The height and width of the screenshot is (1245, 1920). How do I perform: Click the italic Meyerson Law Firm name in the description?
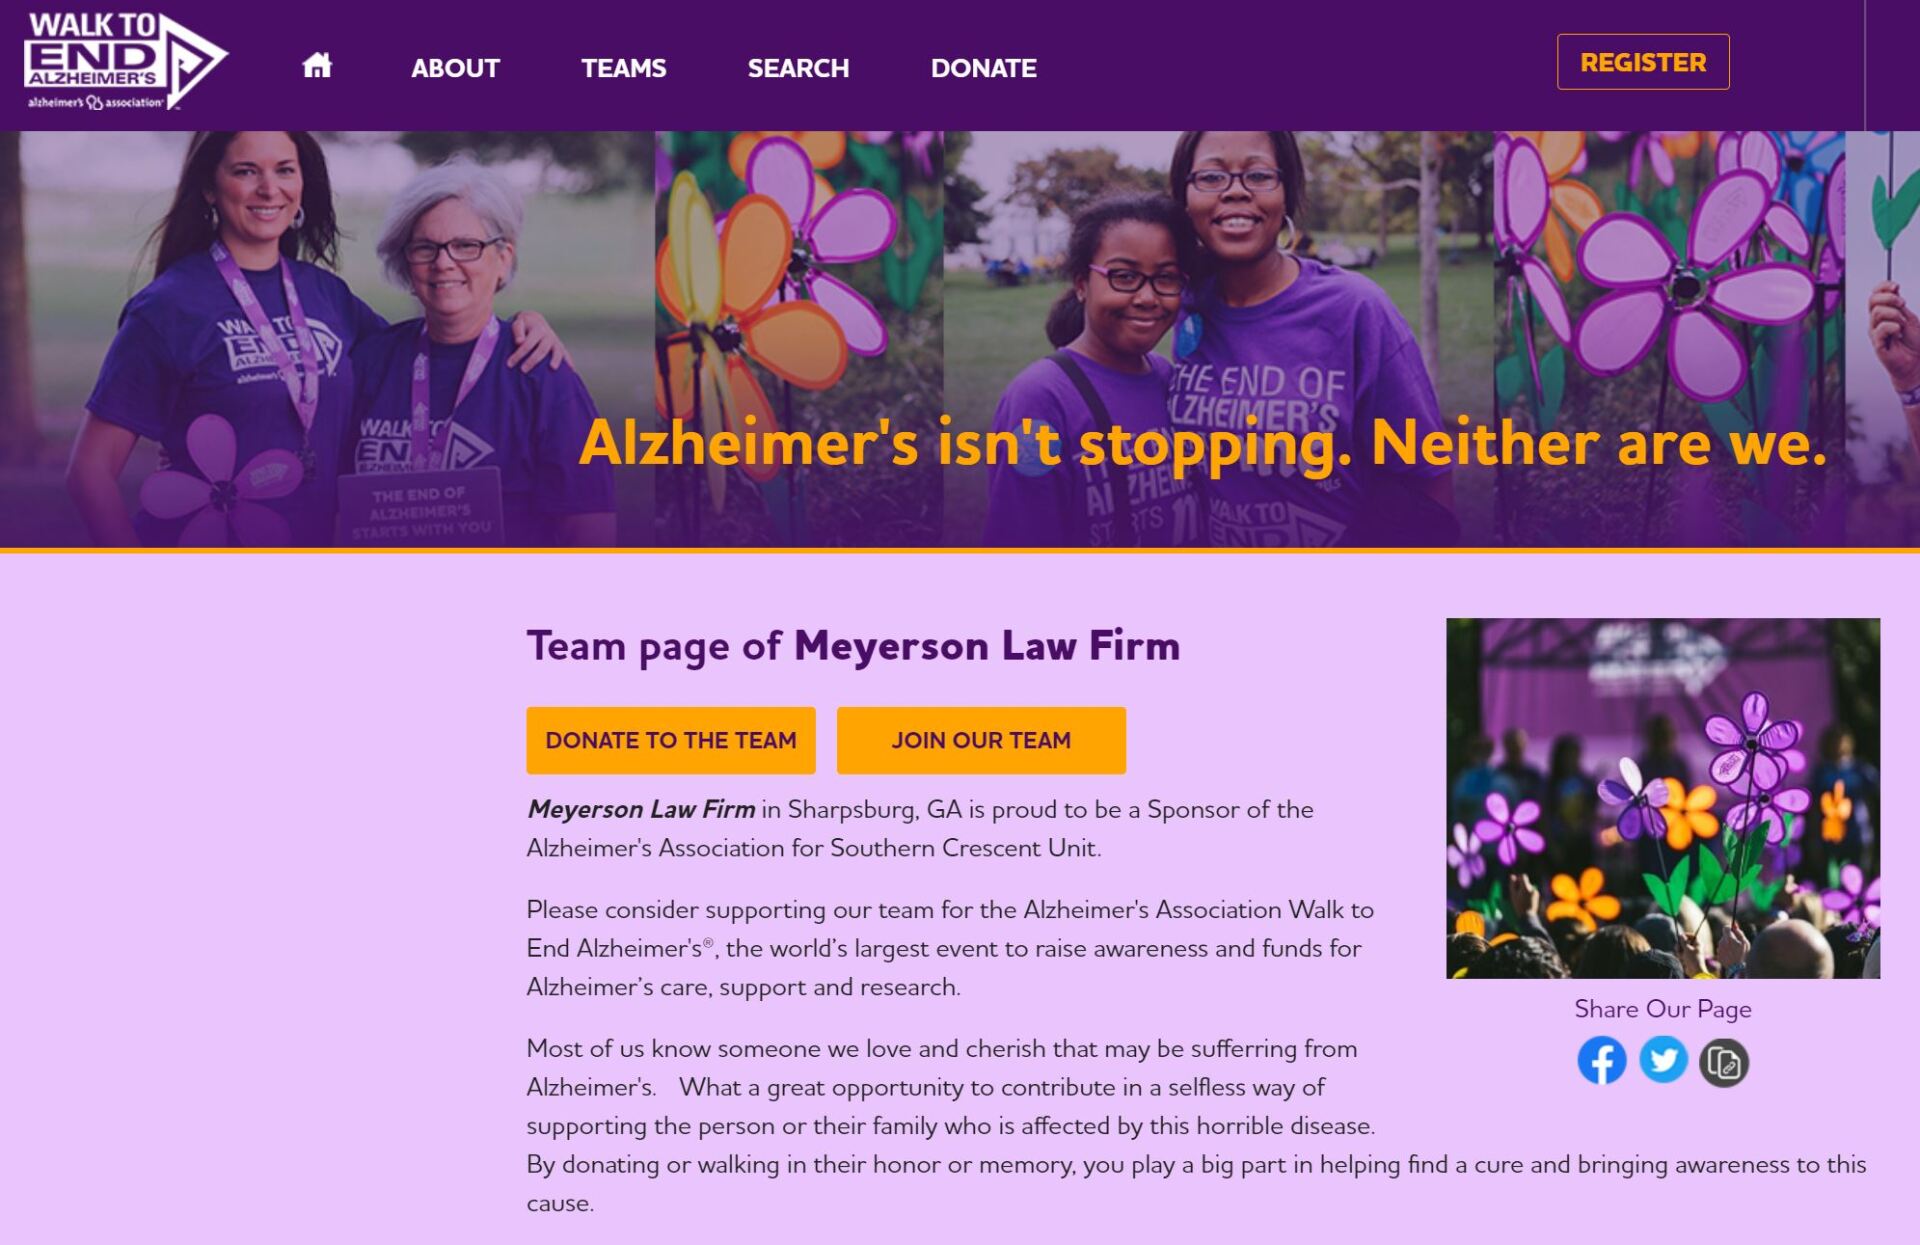[641, 809]
